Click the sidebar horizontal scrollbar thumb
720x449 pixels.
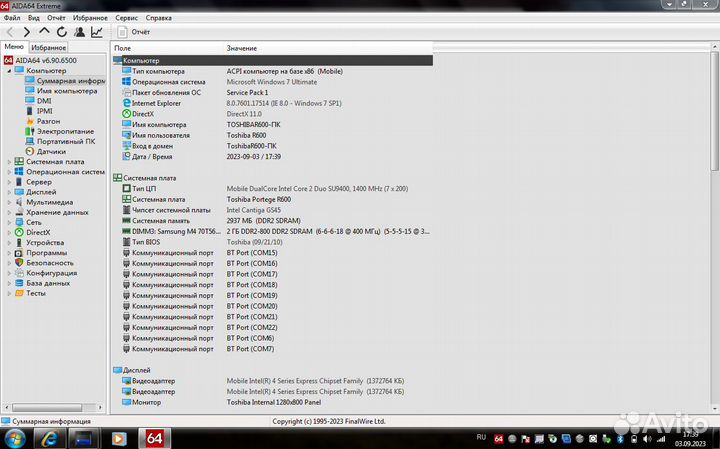click(x=47, y=407)
